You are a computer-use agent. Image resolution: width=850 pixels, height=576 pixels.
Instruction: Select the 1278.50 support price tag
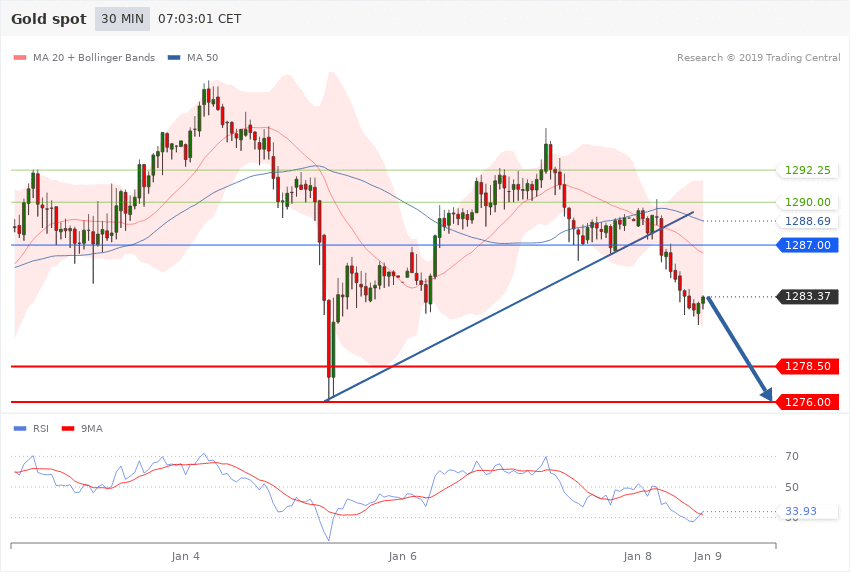(x=808, y=366)
